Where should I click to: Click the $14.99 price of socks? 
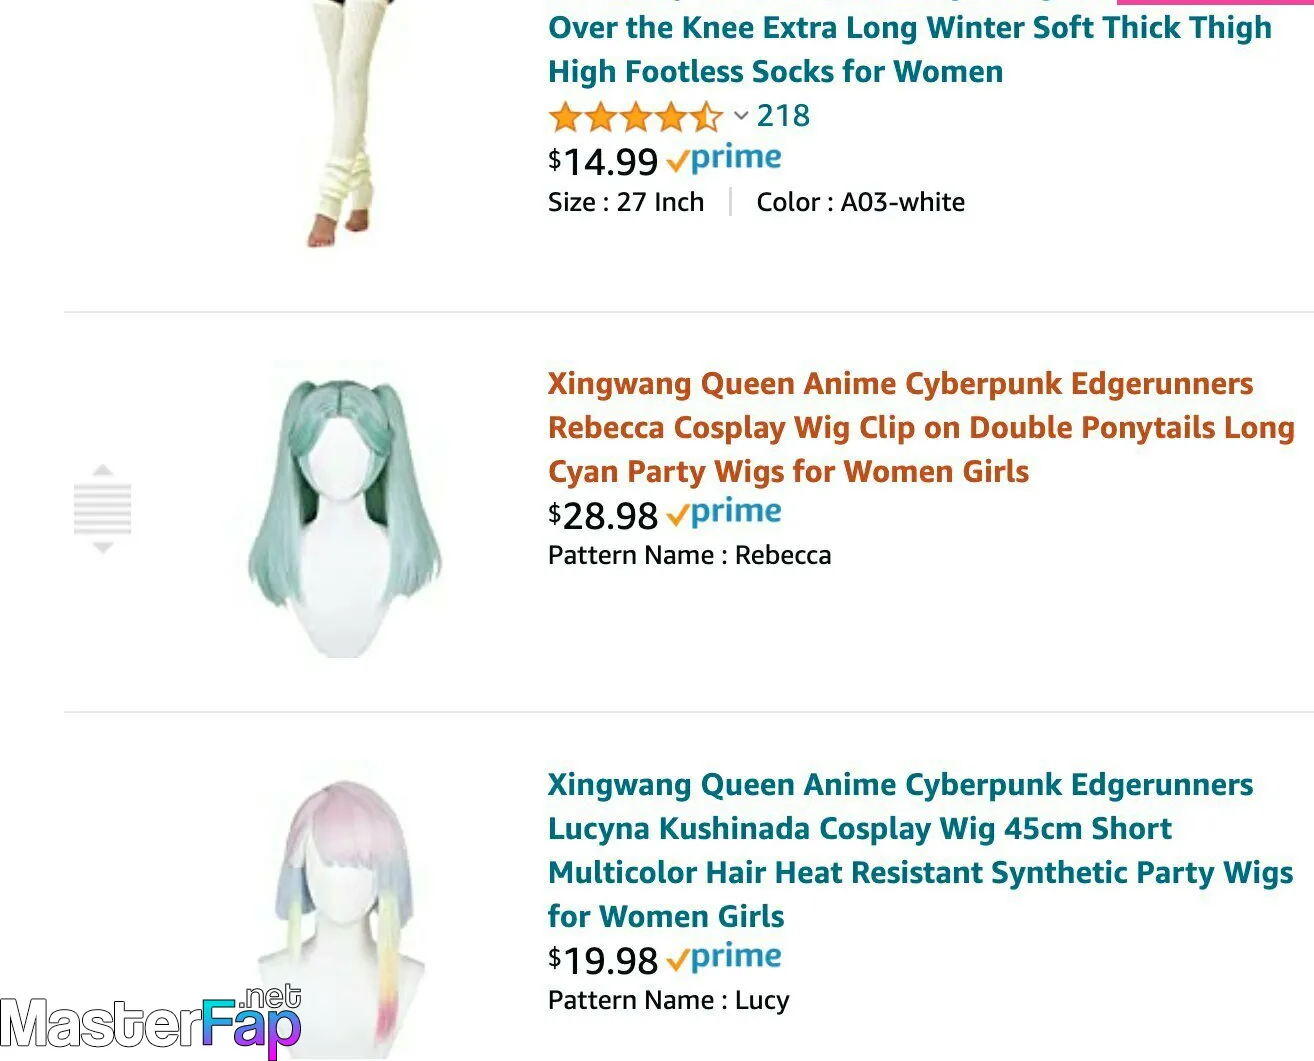point(603,162)
